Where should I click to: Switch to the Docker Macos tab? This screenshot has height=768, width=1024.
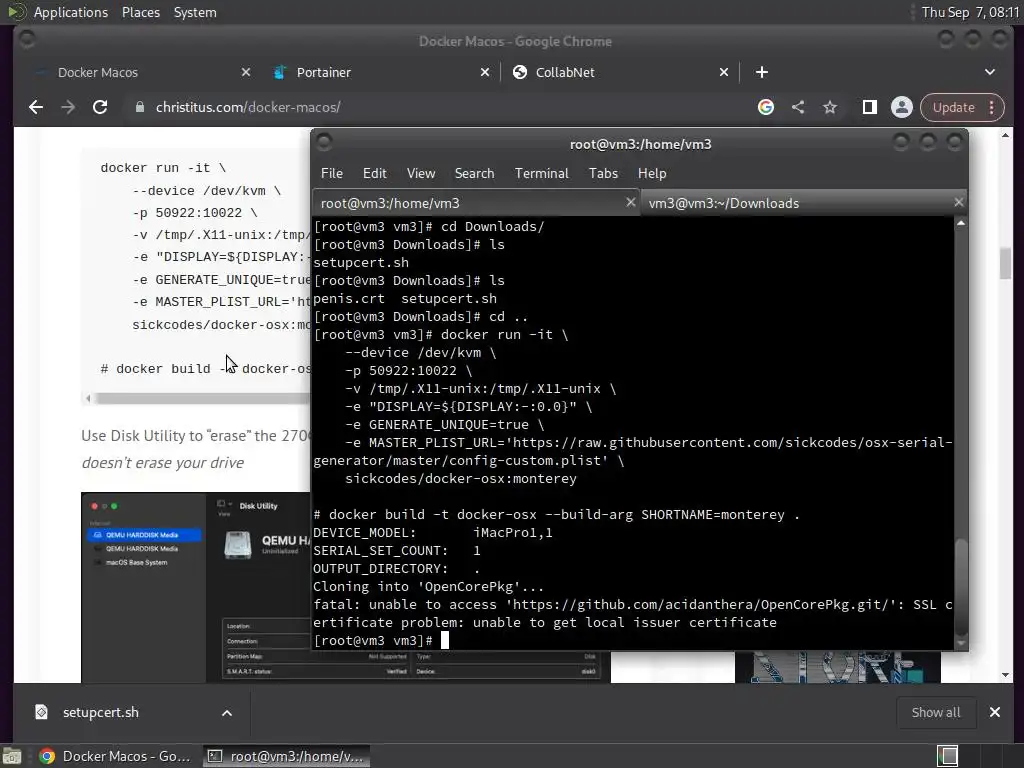[137, 72]
